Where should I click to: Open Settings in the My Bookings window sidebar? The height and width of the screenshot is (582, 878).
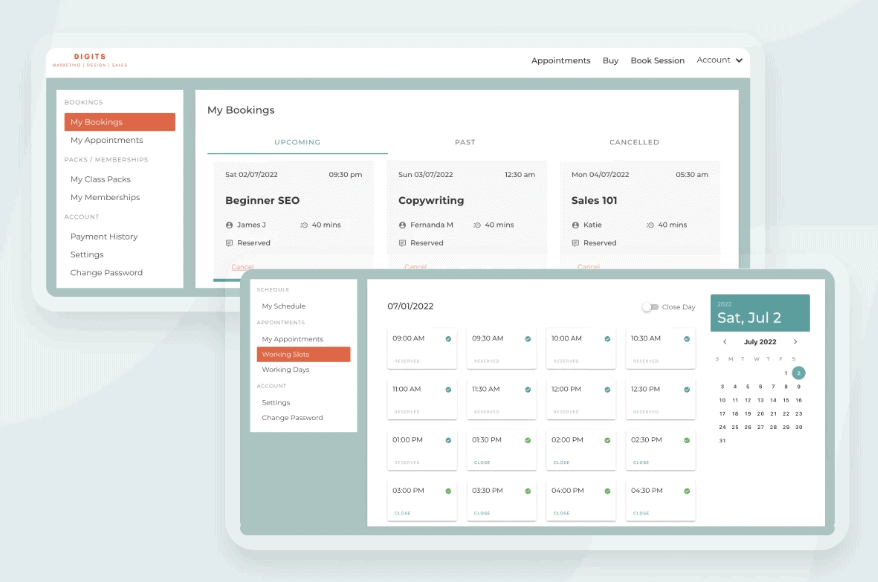[87, 254]
